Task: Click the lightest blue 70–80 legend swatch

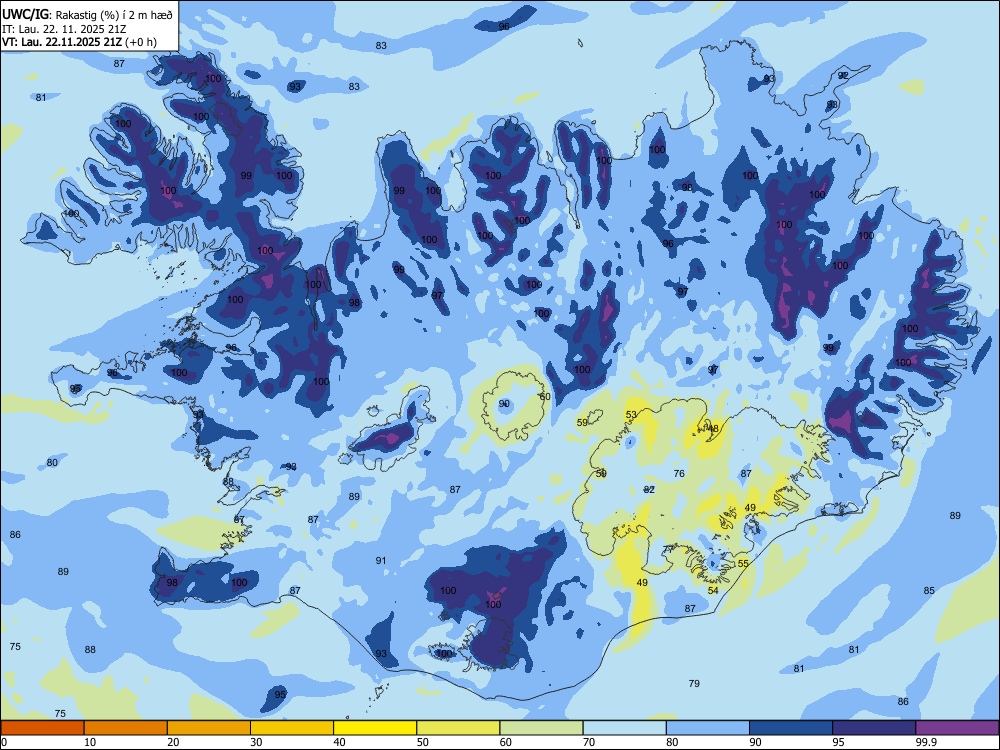Action: point(624,728)
